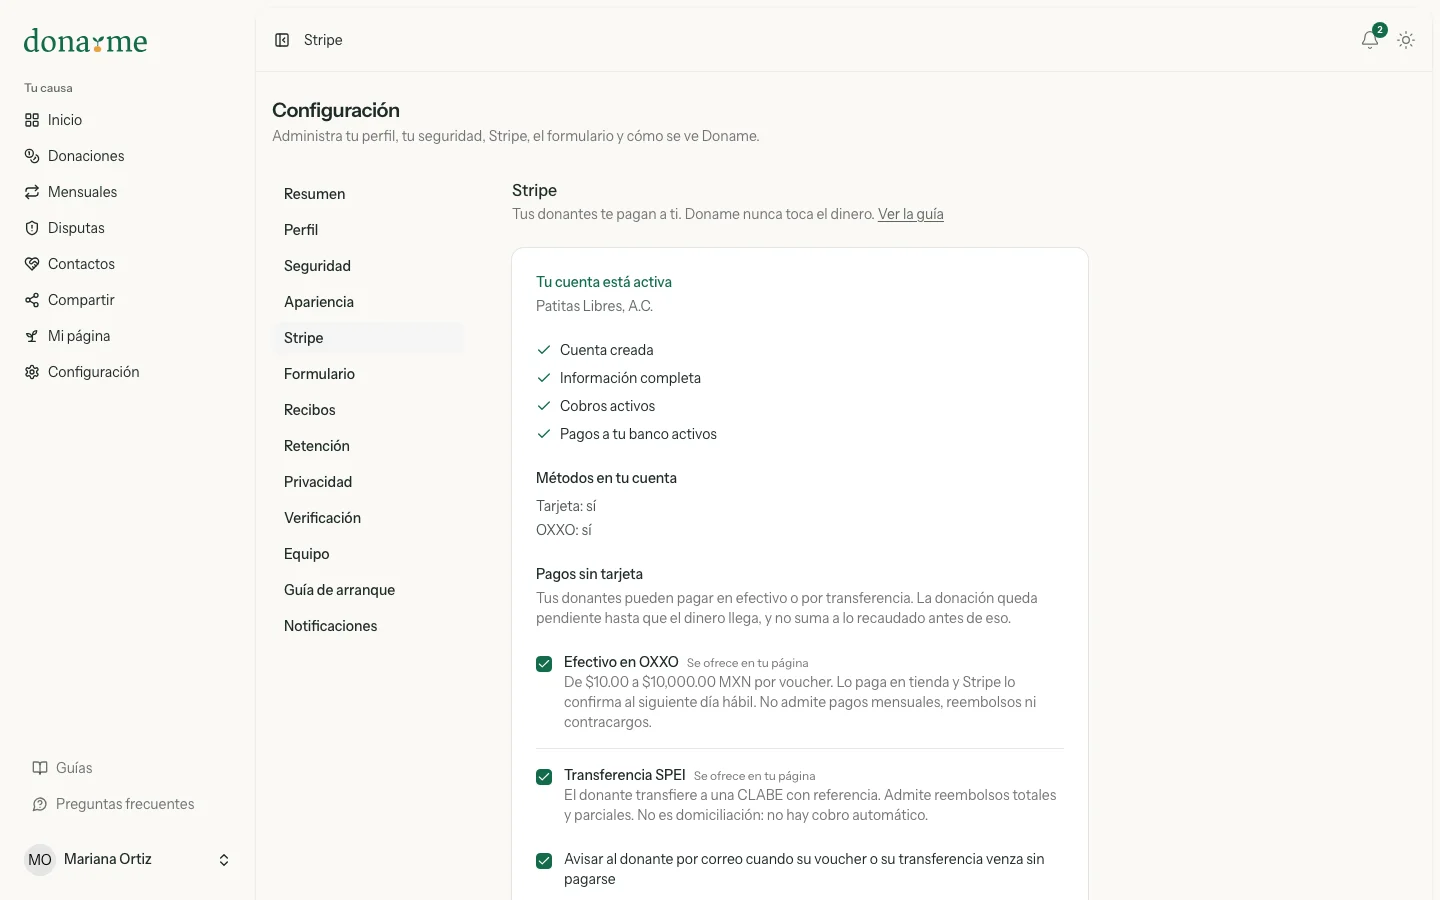Click the Disputas shield icon
The width and height of the screenshot is (1440, 900).
(32, 228)
